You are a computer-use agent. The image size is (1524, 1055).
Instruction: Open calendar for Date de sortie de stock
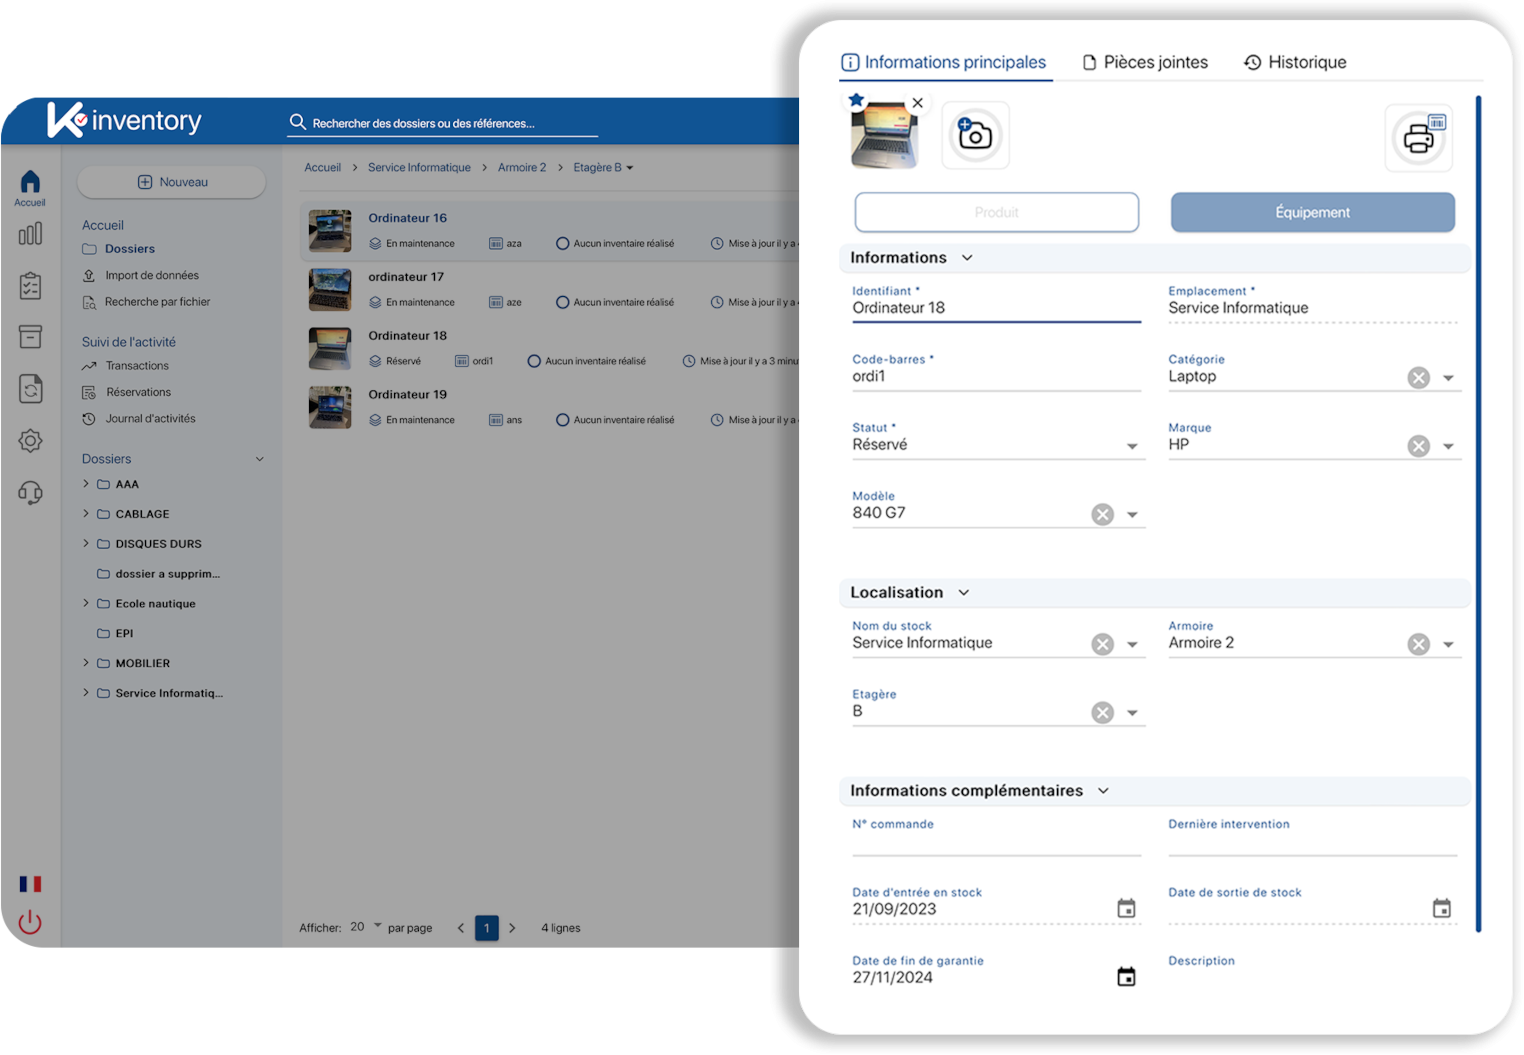tap(1442, 908)
